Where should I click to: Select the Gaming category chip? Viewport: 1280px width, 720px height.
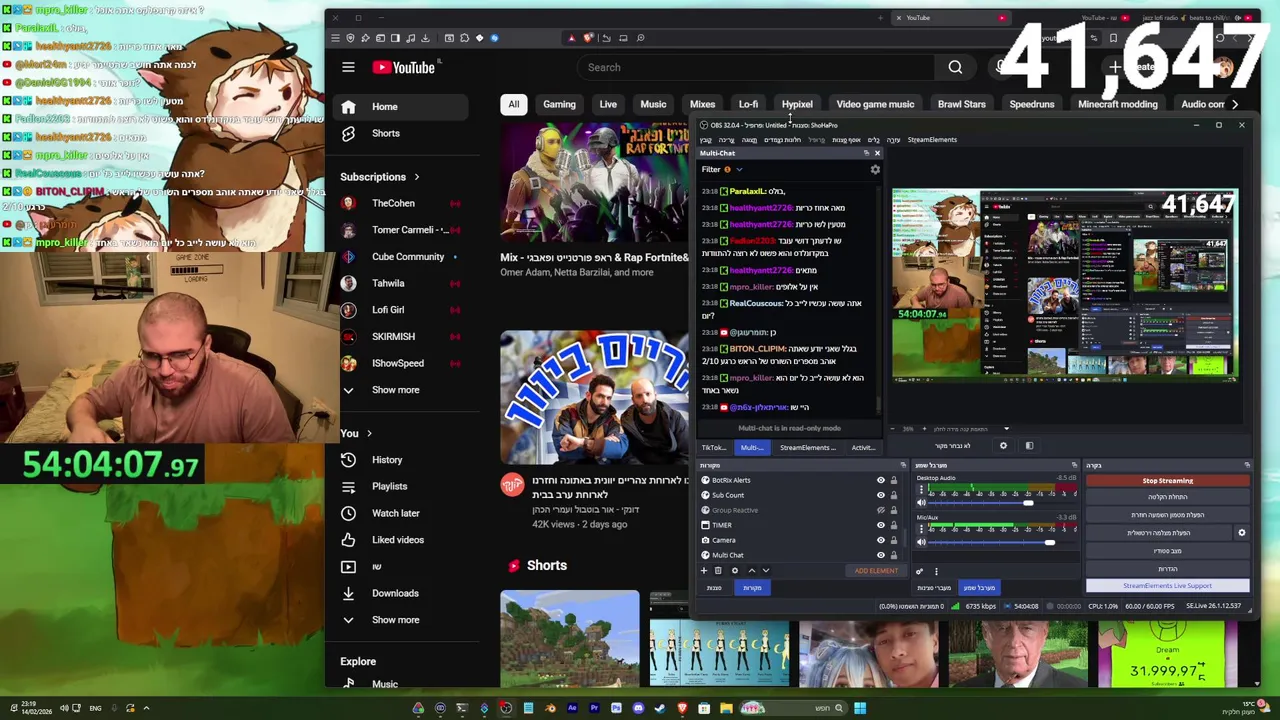pos(559,104)
